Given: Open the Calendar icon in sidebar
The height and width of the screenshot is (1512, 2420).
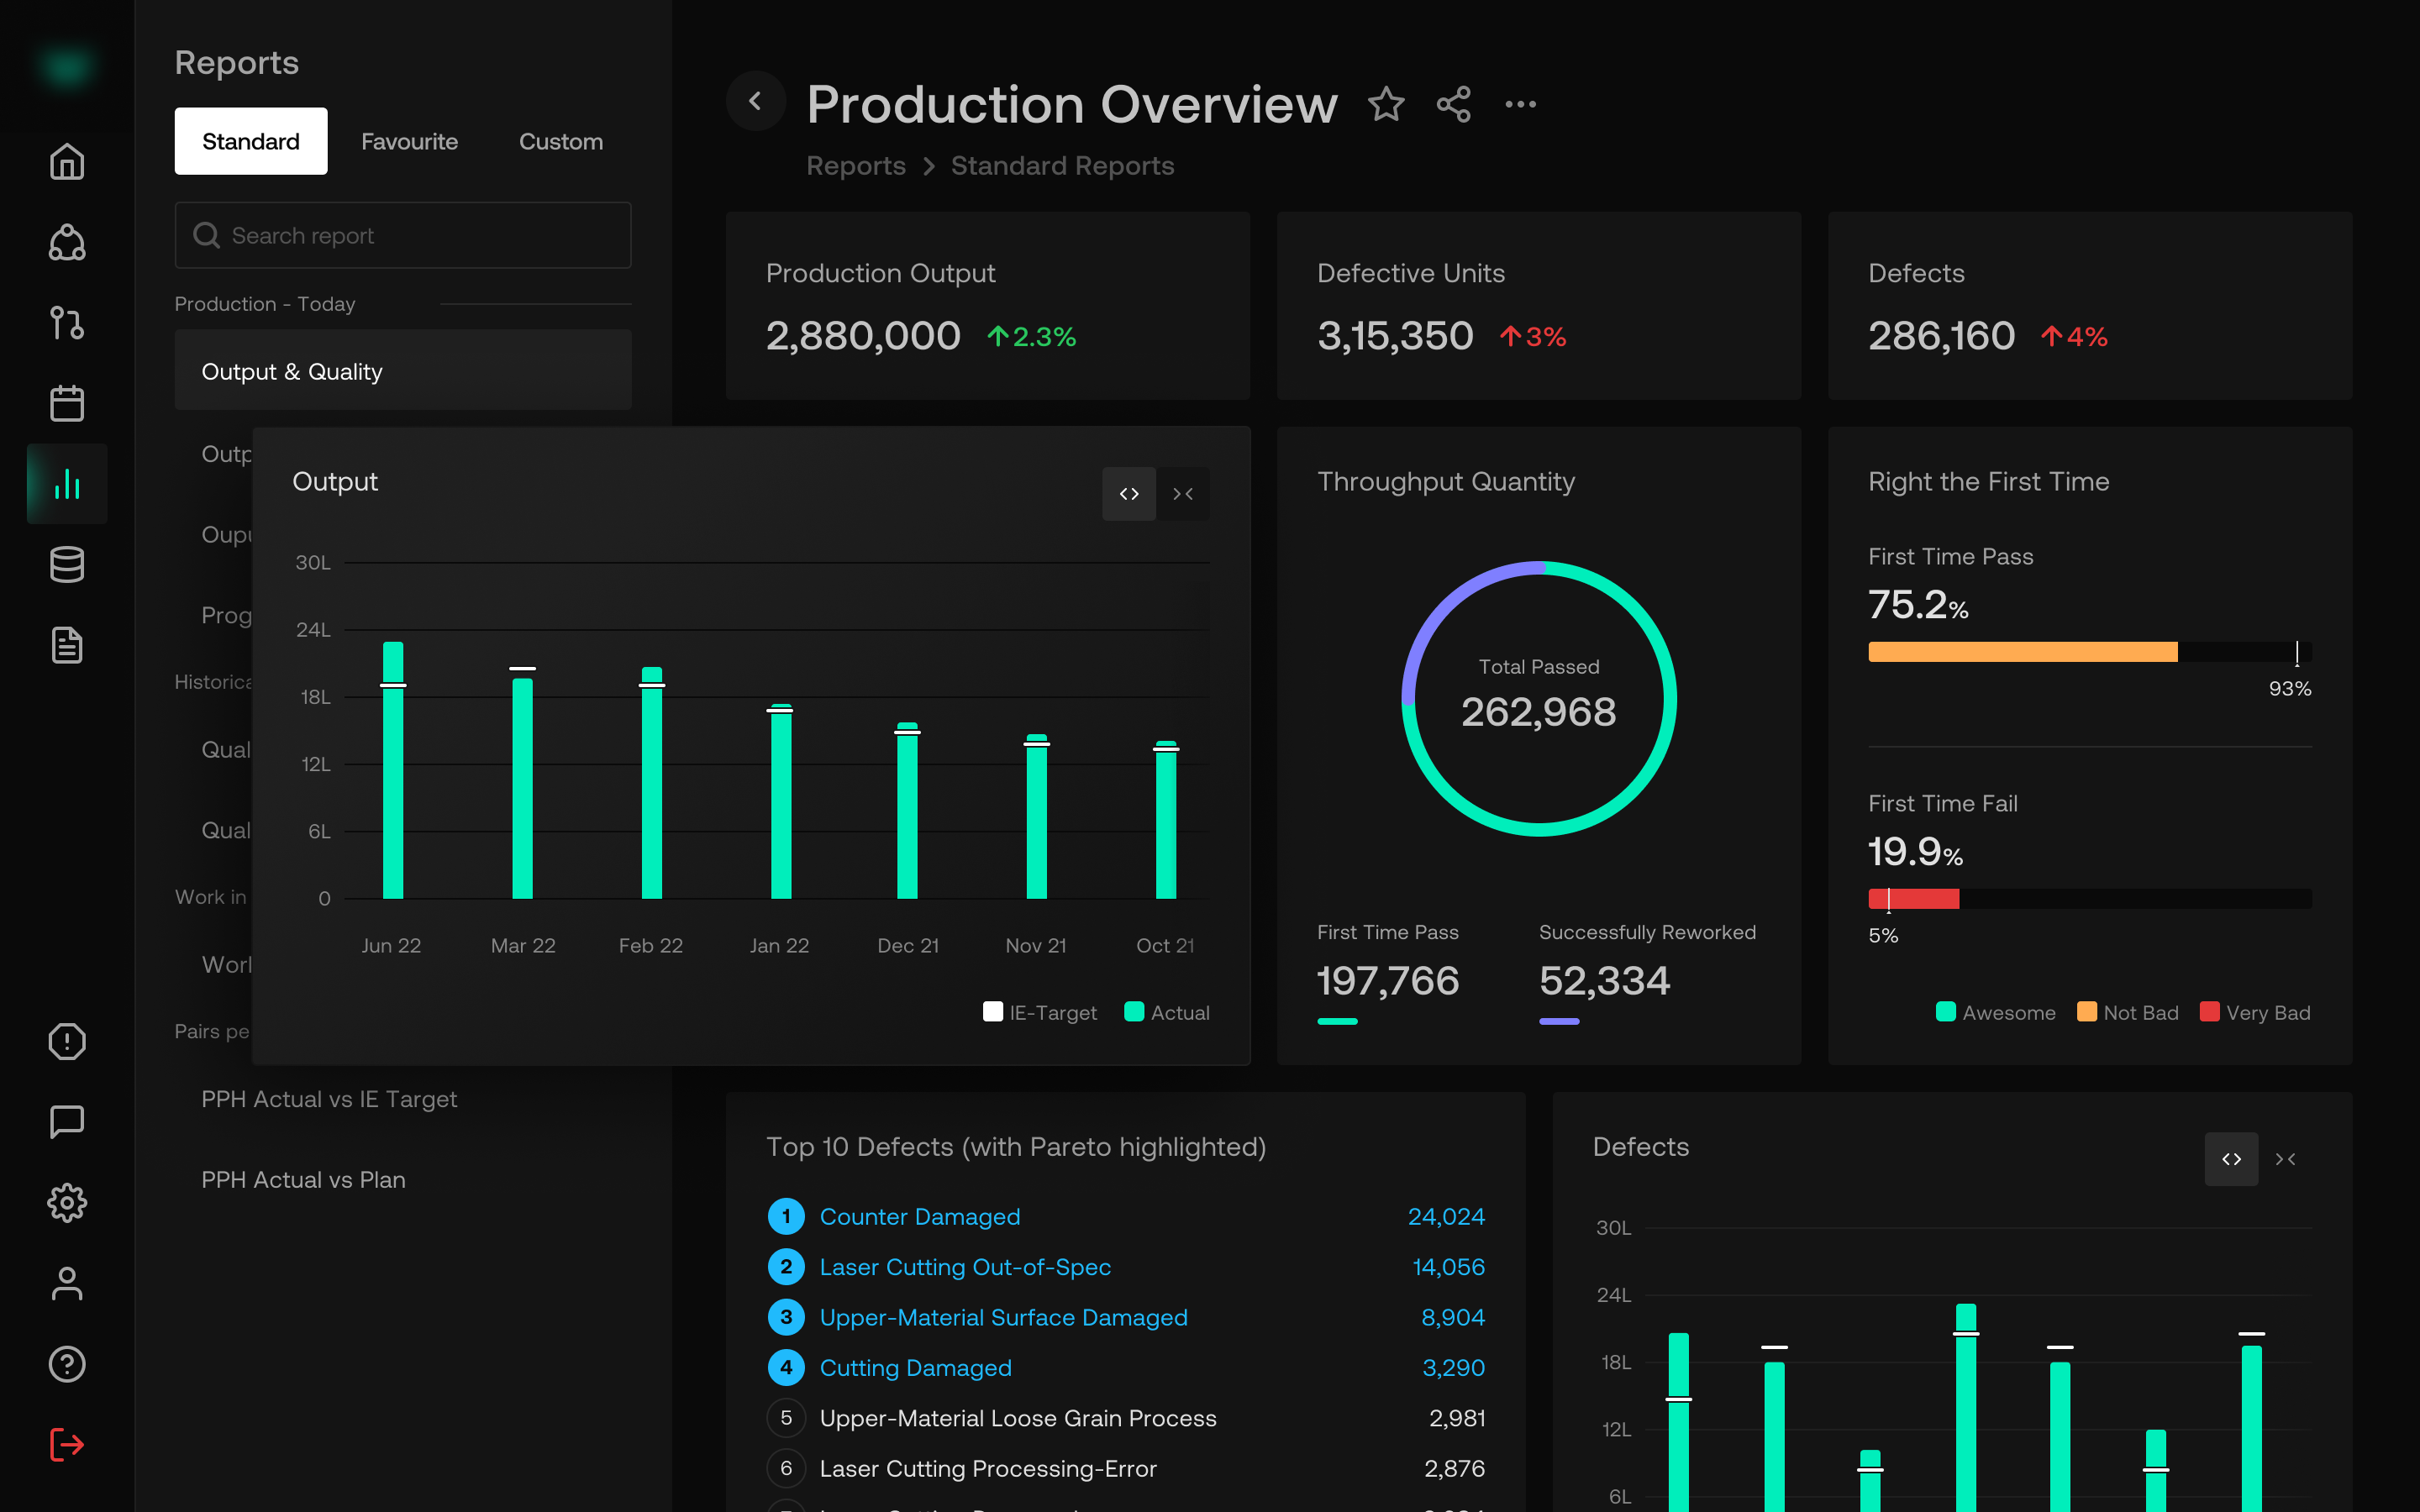Looking at the screenshot, I should (x=66, y=403).
